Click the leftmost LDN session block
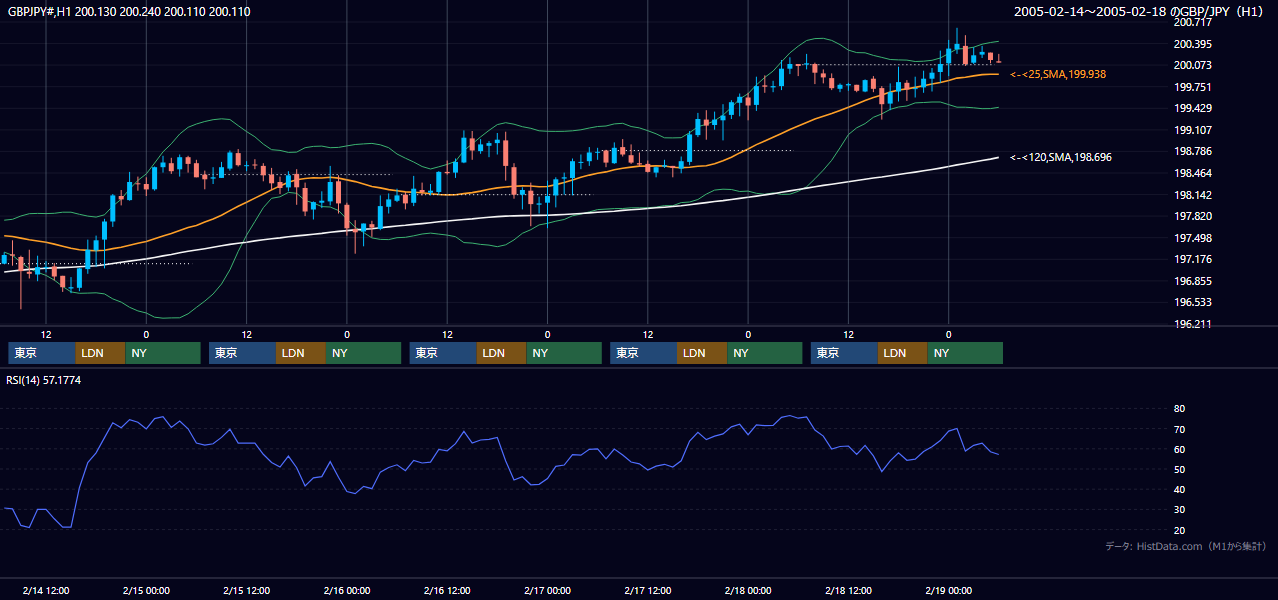Viewport: 1278px width, 600px height. tap(100, 353)
